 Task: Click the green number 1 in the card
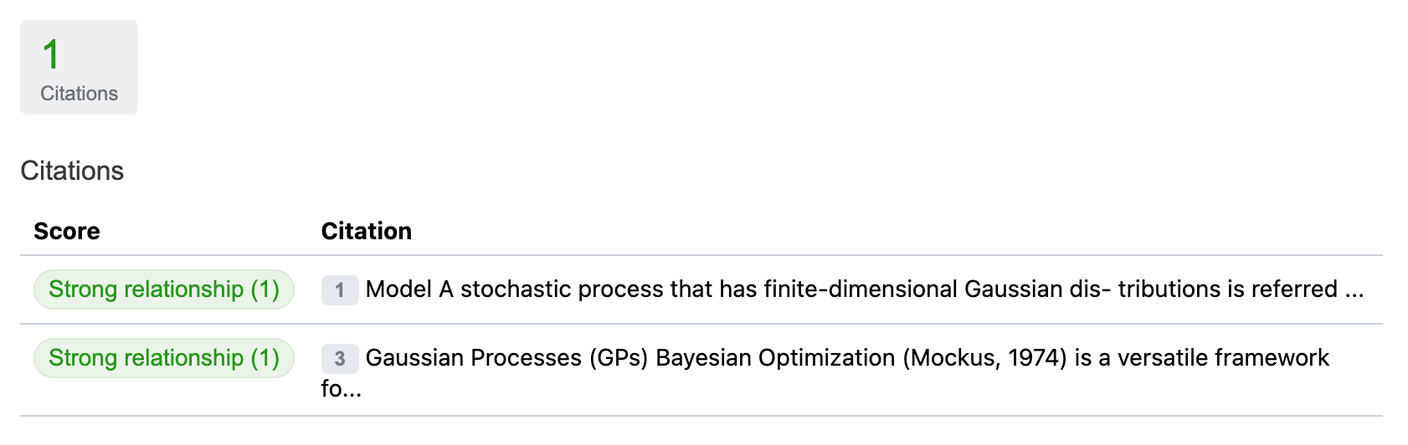pos(51,55)
